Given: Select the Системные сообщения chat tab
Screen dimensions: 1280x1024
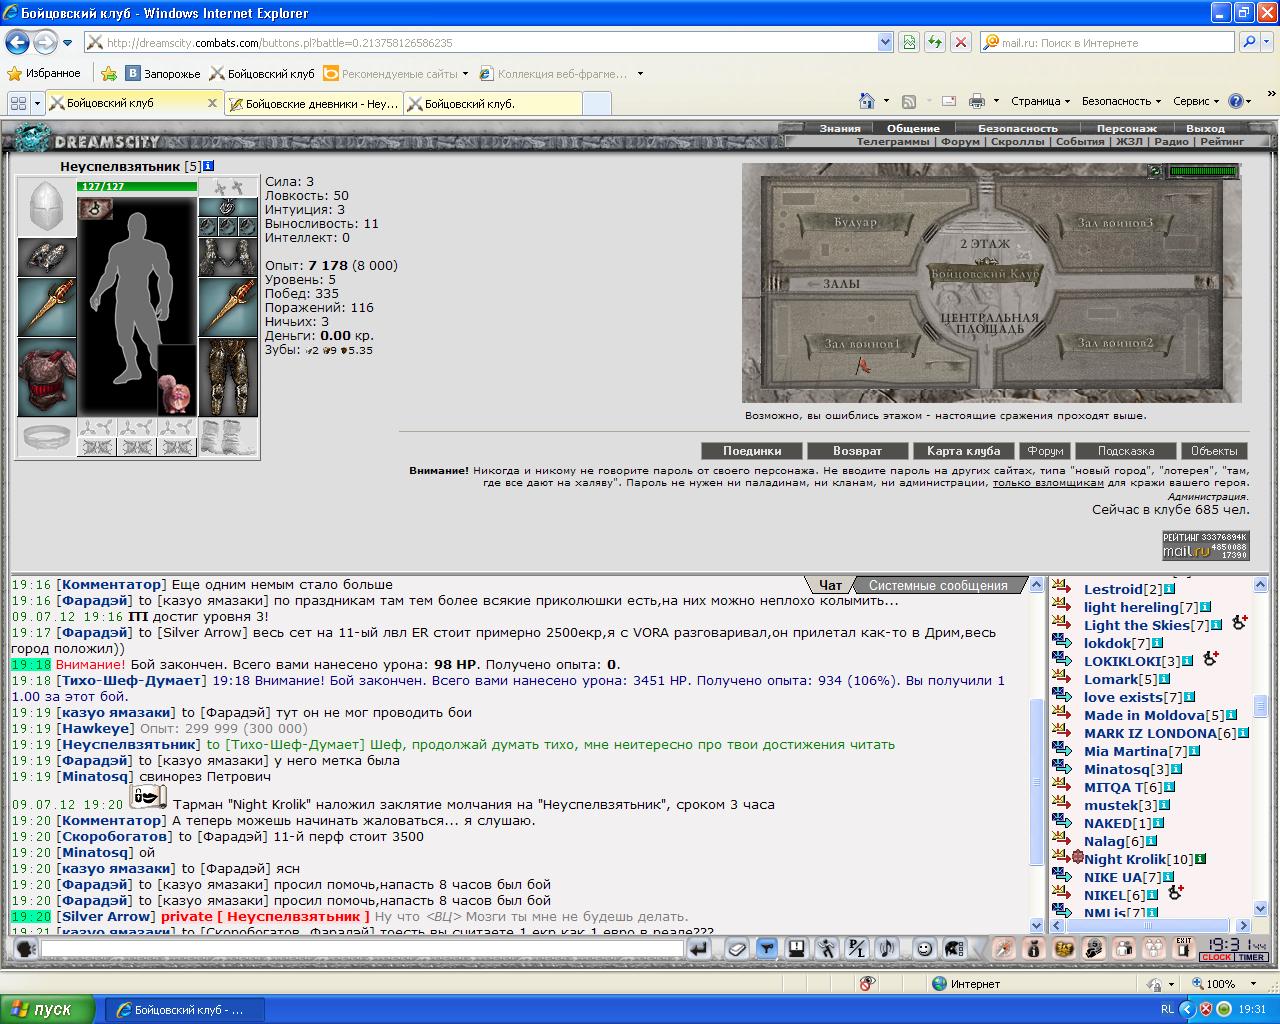Looking at the screenshot, I should [x=938, y=585].
